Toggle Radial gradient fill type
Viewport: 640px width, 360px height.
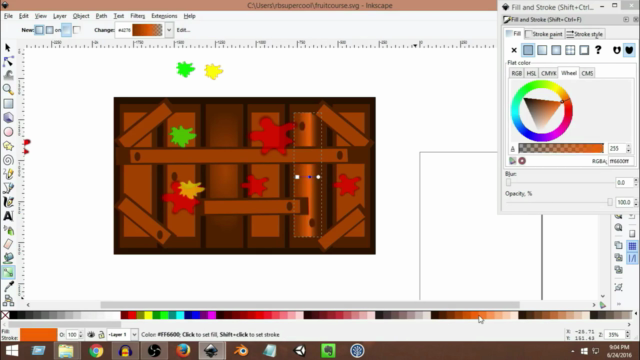click(x=556, y=50)
